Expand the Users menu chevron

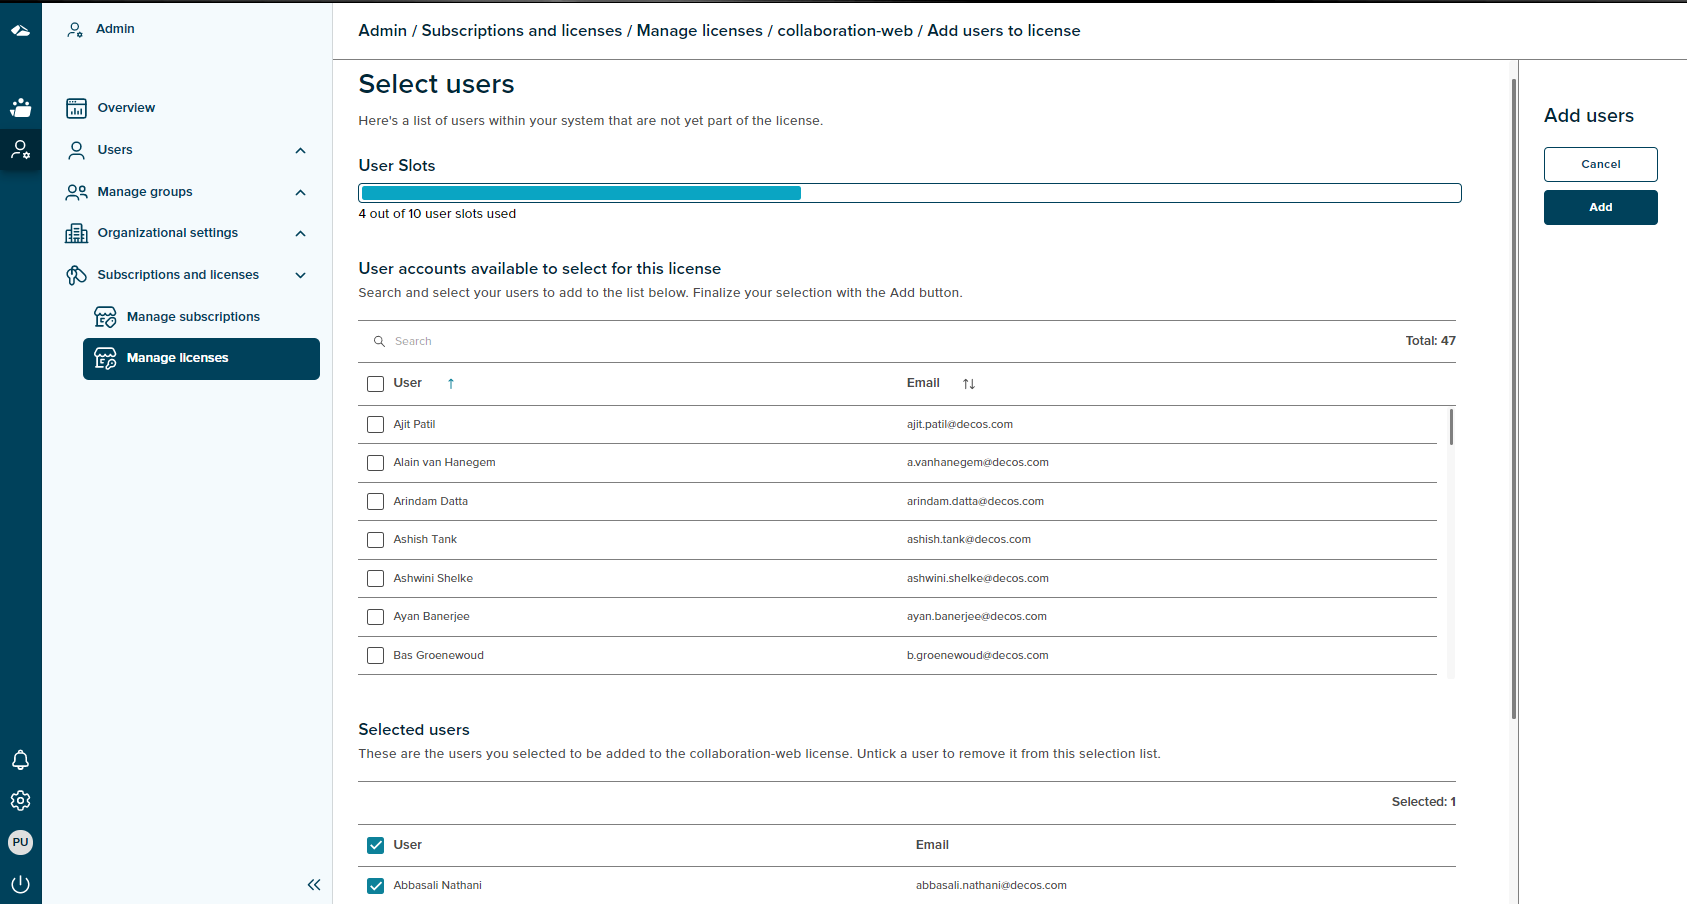[300, 151]
